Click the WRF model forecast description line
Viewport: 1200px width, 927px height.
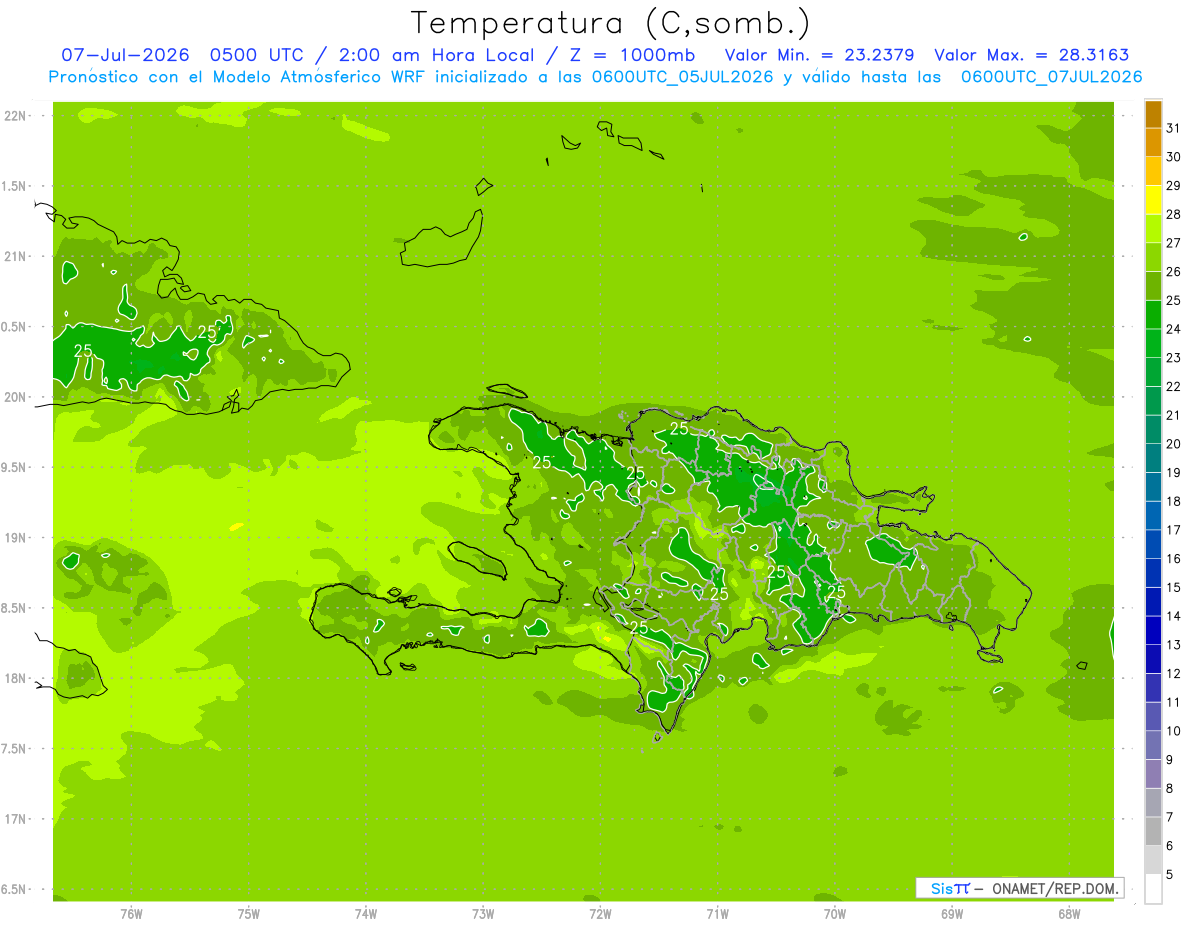coord(595,77)
